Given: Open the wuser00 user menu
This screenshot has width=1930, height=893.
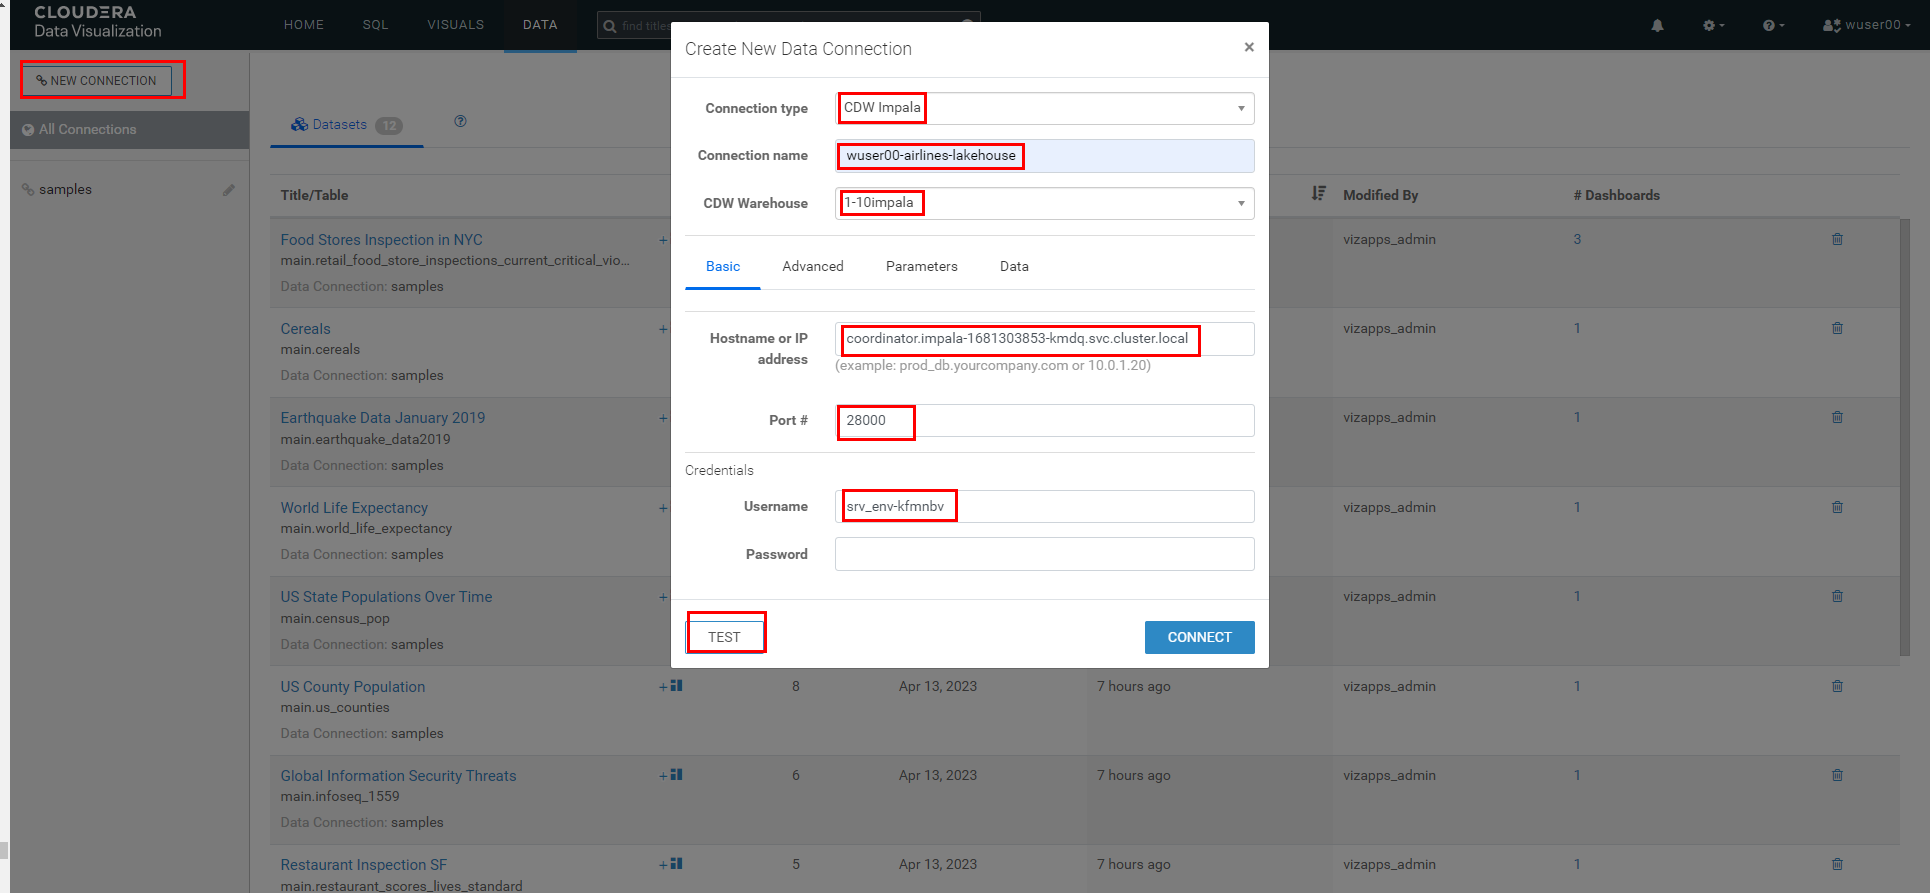Looking at the screenshot, I should (1866, 25).
